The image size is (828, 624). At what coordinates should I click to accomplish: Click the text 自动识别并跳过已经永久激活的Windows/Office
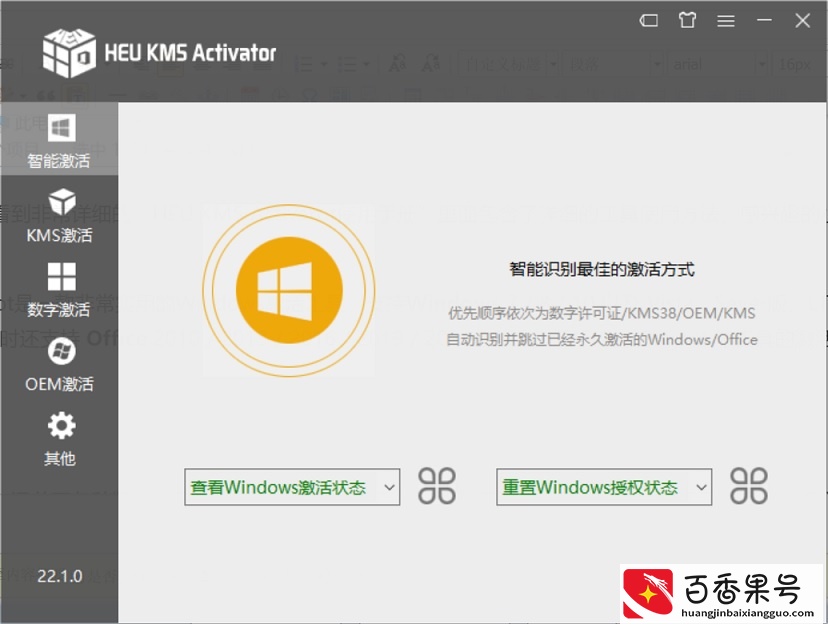point(601,339)
